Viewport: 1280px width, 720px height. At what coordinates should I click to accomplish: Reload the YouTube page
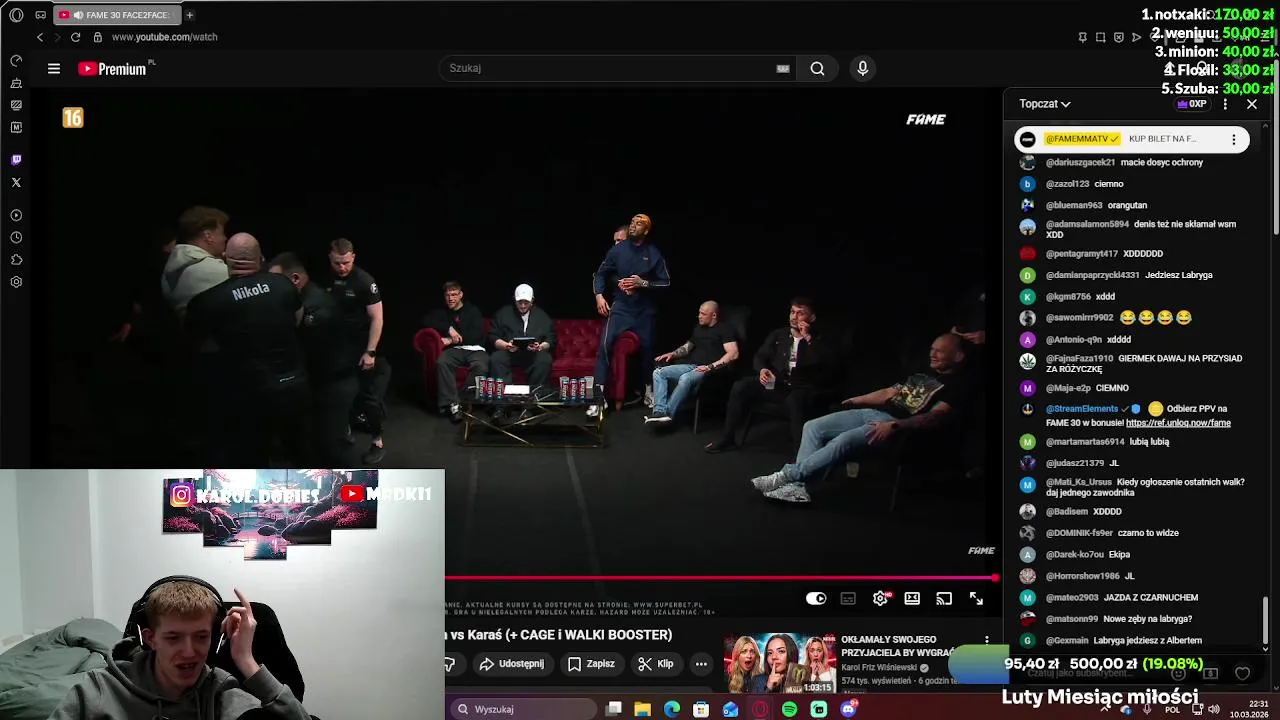(x=75, y=37)
